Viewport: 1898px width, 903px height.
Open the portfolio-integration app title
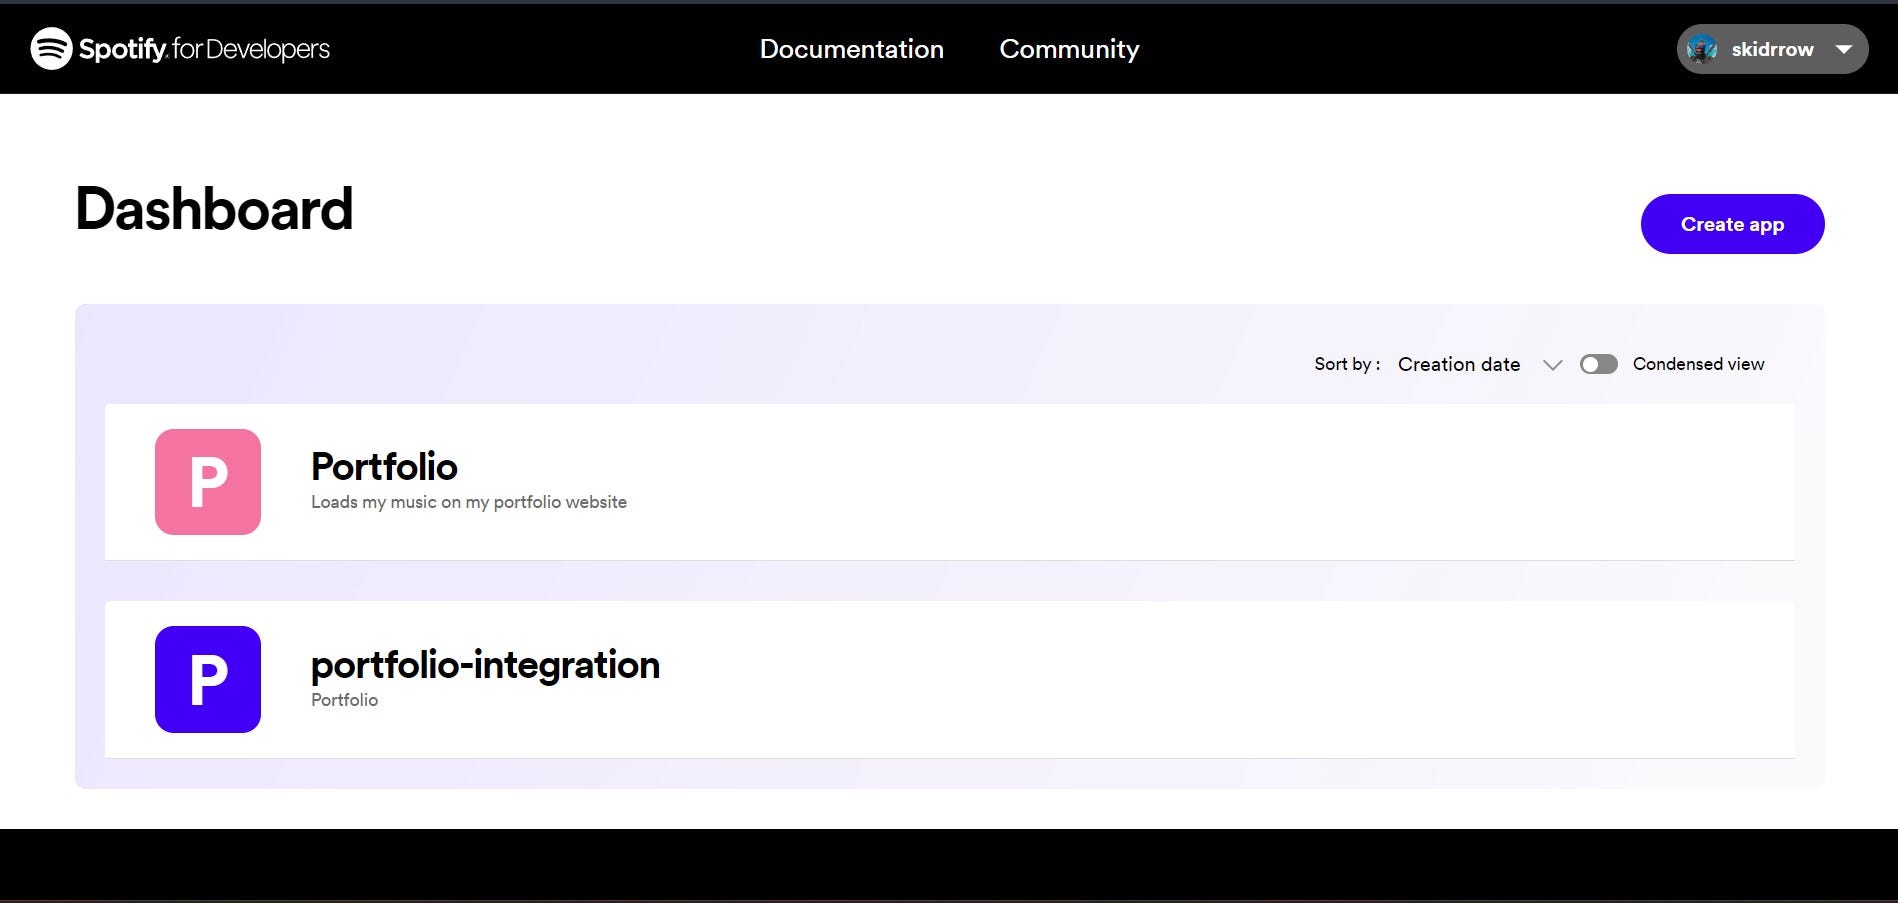point(485,665)
